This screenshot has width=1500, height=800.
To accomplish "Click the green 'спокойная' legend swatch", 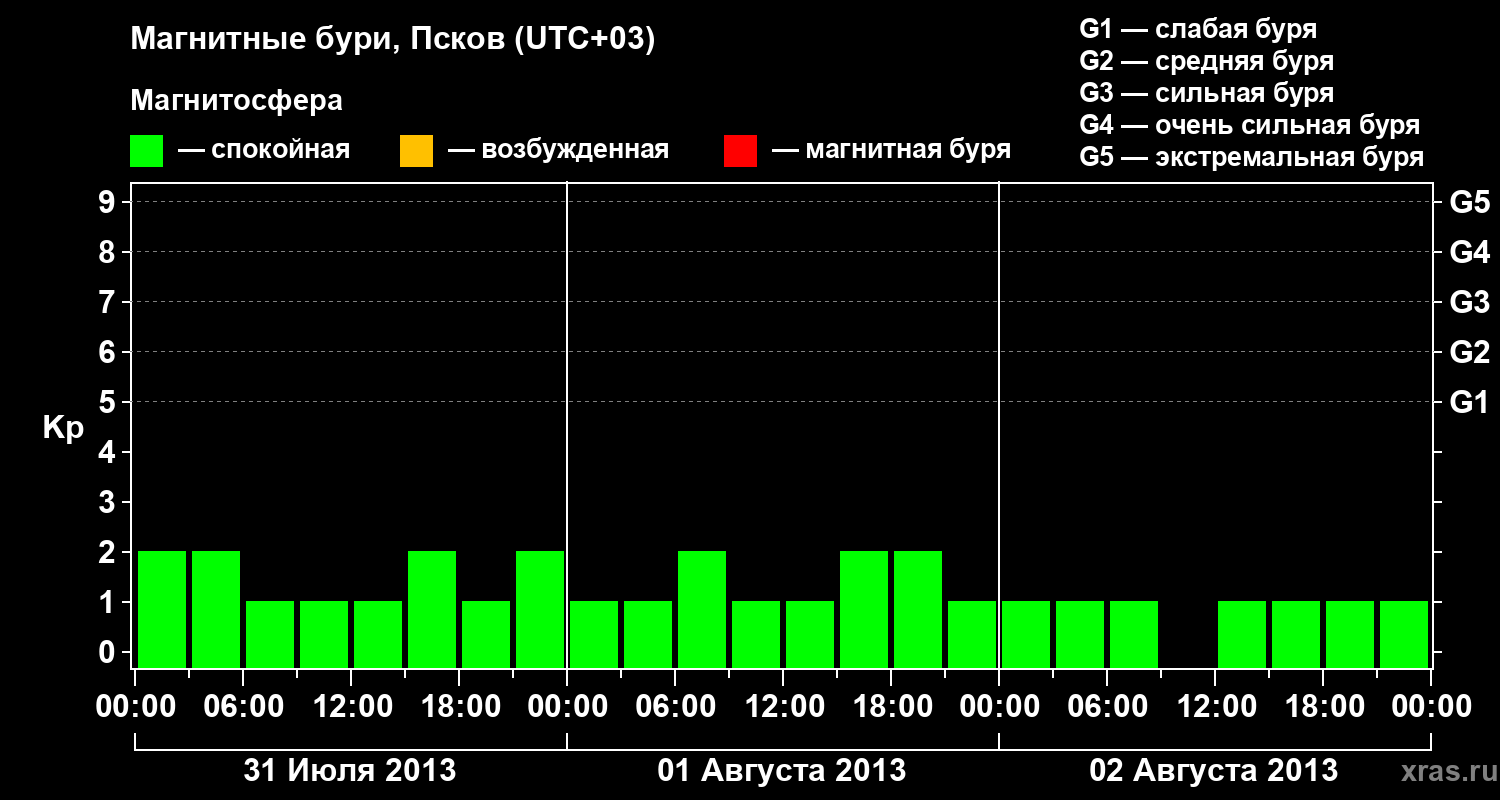I will tap(147, 151).
